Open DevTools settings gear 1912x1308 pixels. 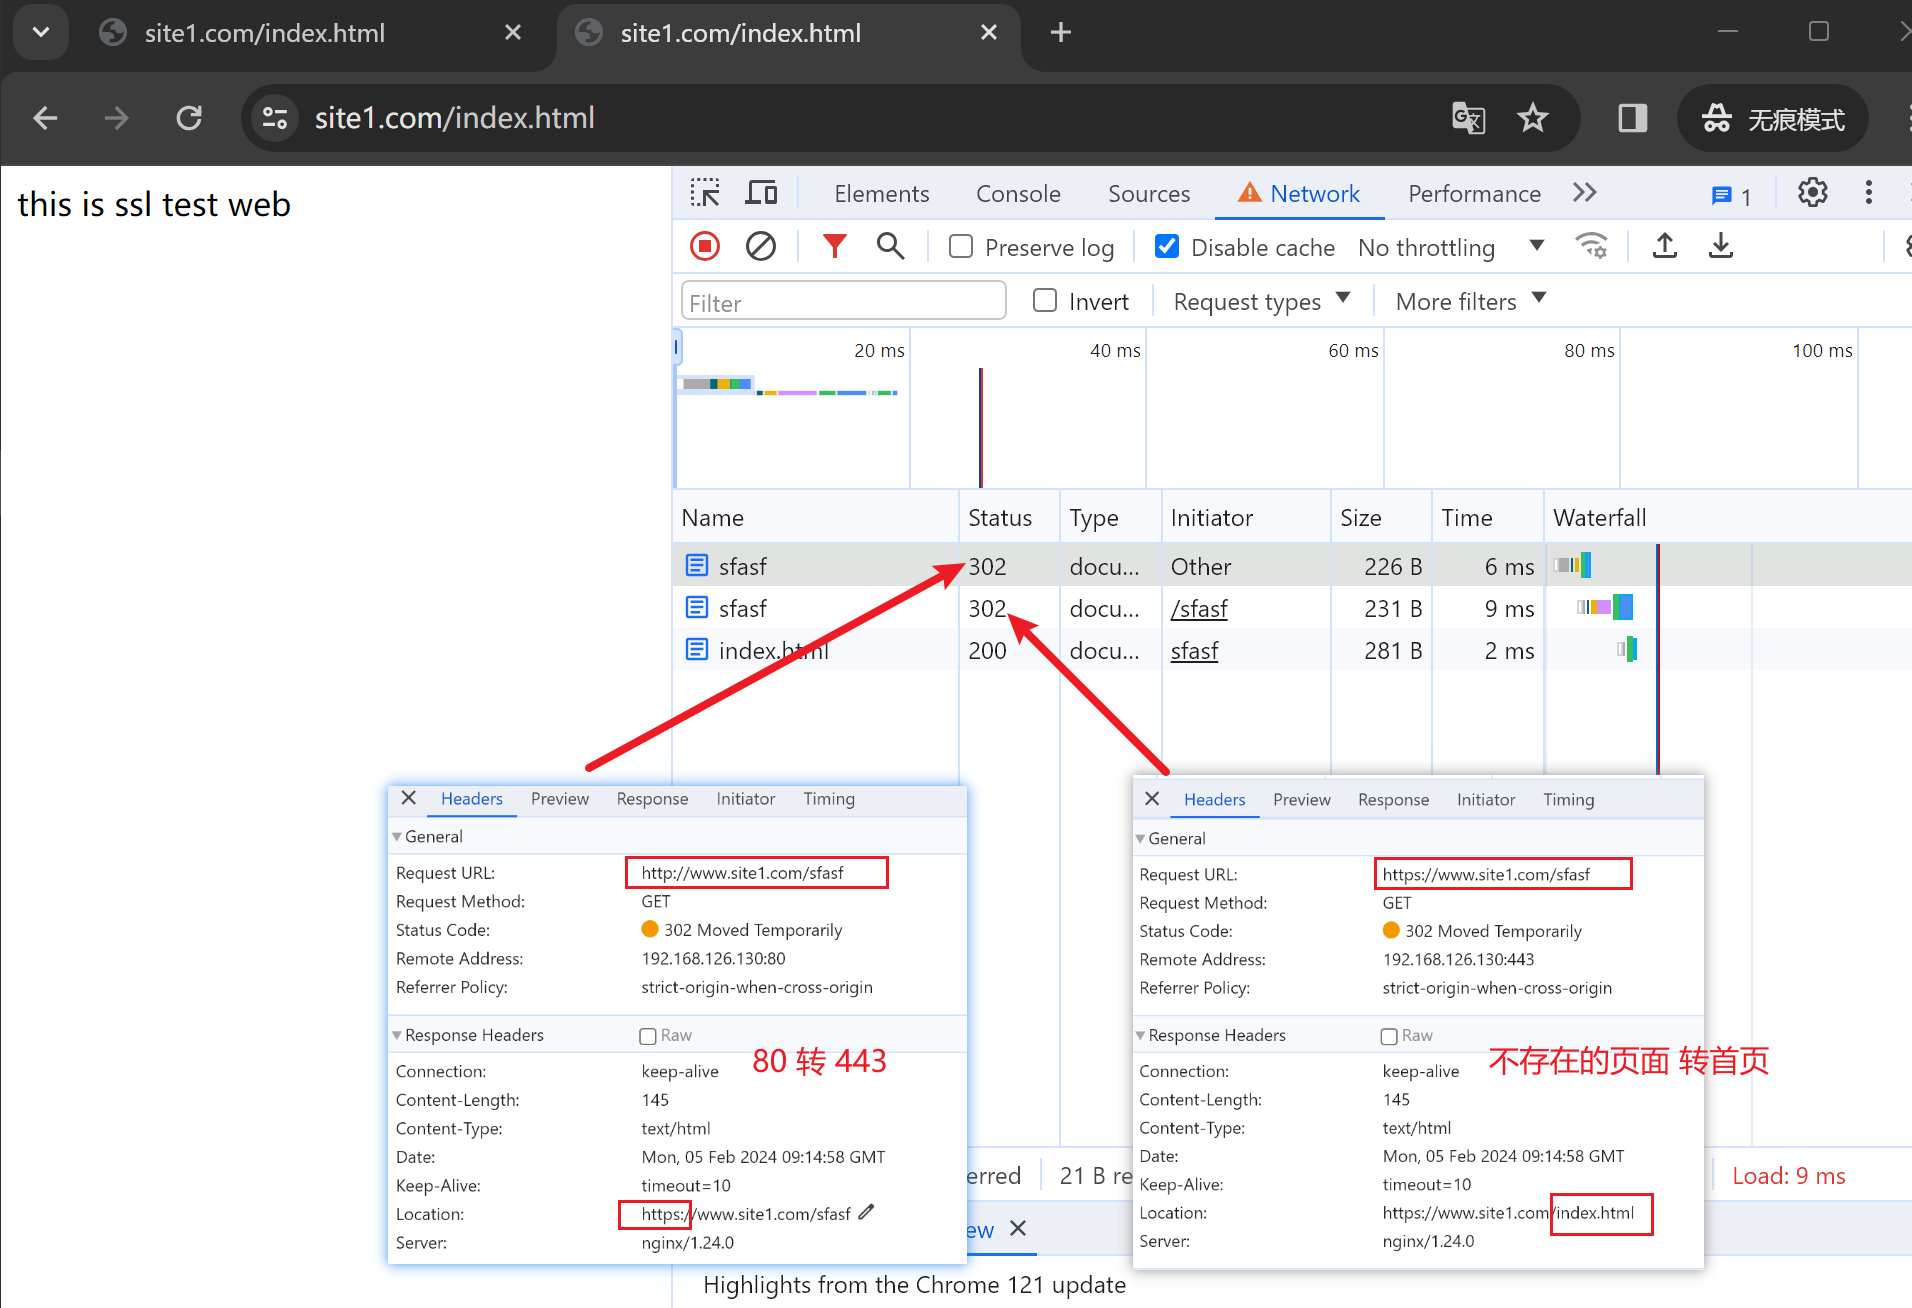pos(1812,193)
